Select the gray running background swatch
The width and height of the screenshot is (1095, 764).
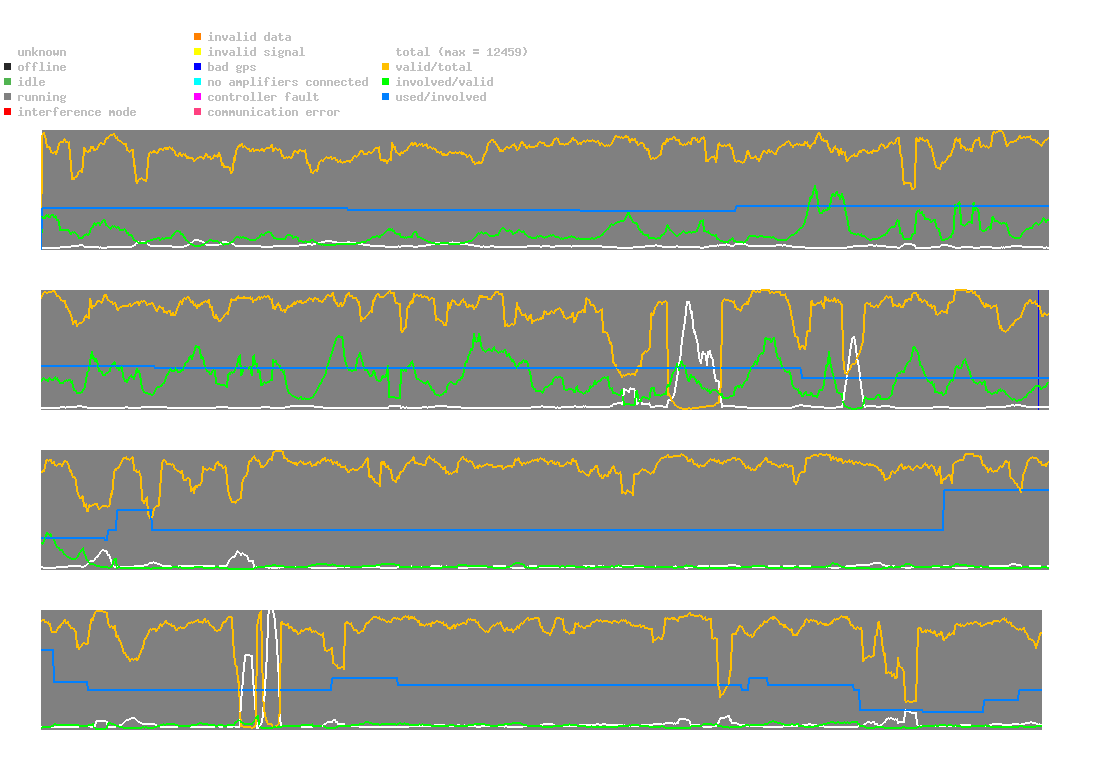tap(7, 97)
